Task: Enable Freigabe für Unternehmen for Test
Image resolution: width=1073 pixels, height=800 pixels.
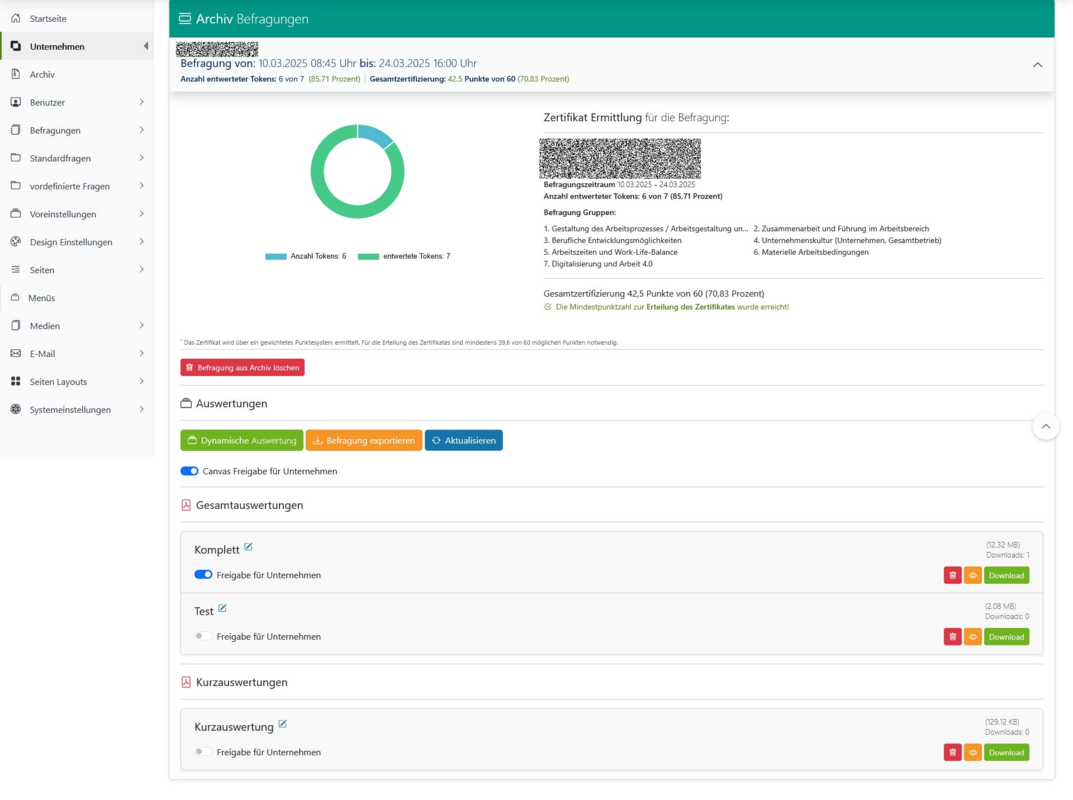Action: point(203,636)
